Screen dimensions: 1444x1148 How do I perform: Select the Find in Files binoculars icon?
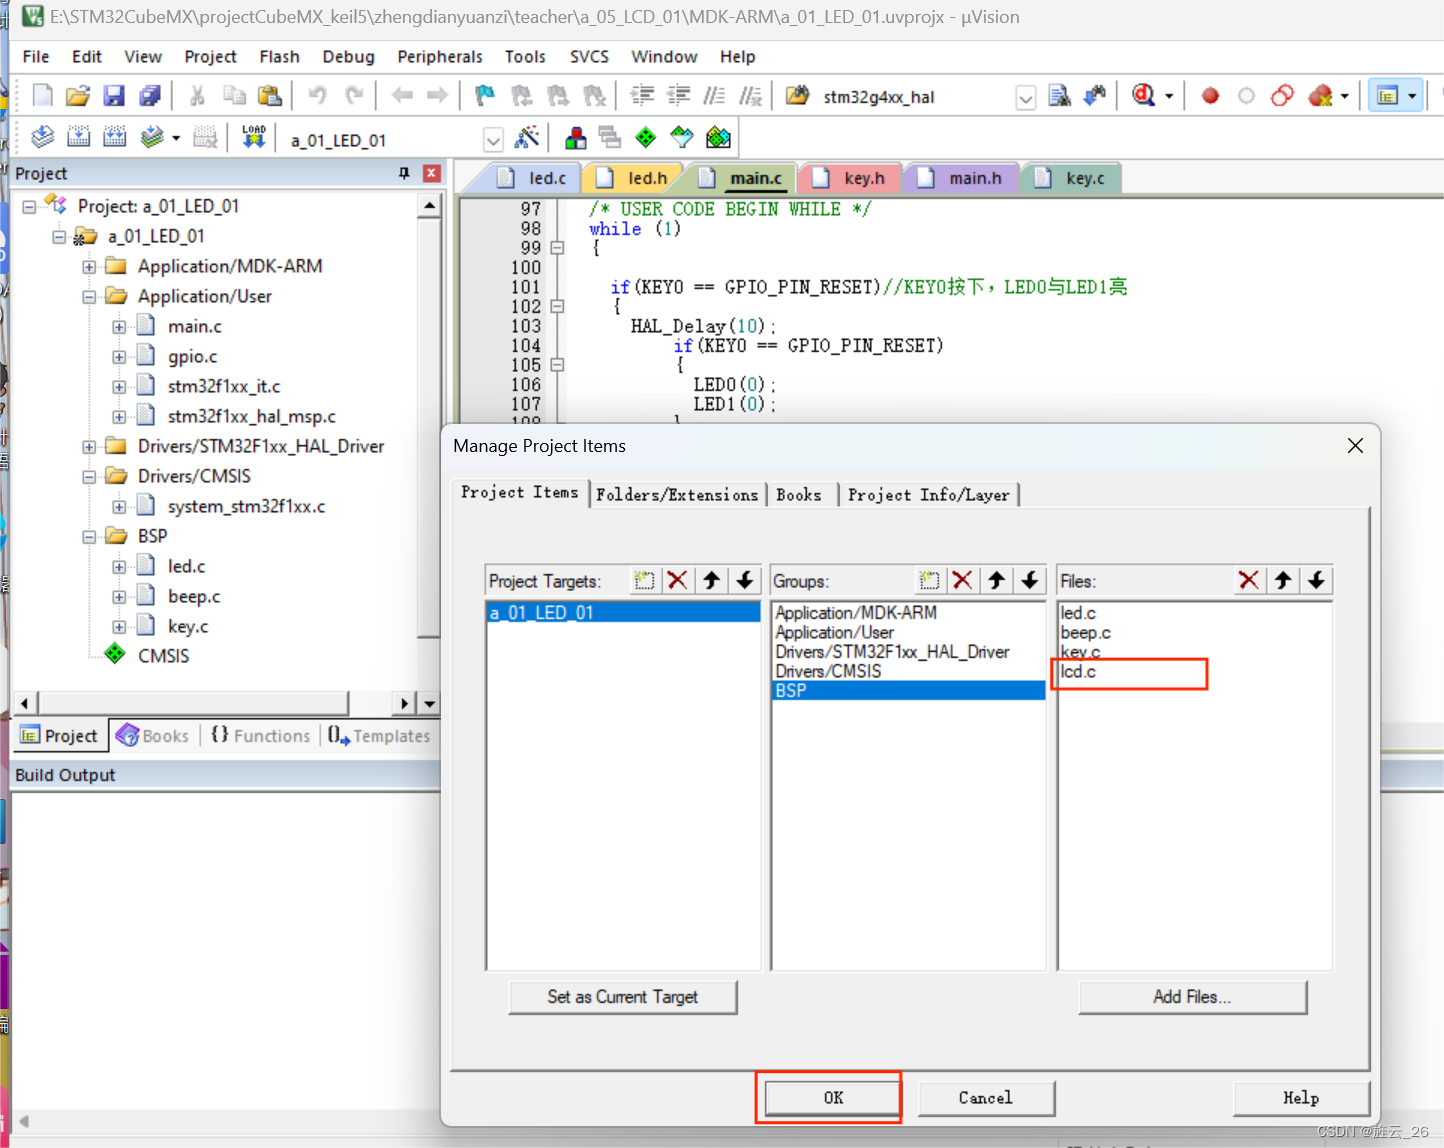(x=1059, y=95)
